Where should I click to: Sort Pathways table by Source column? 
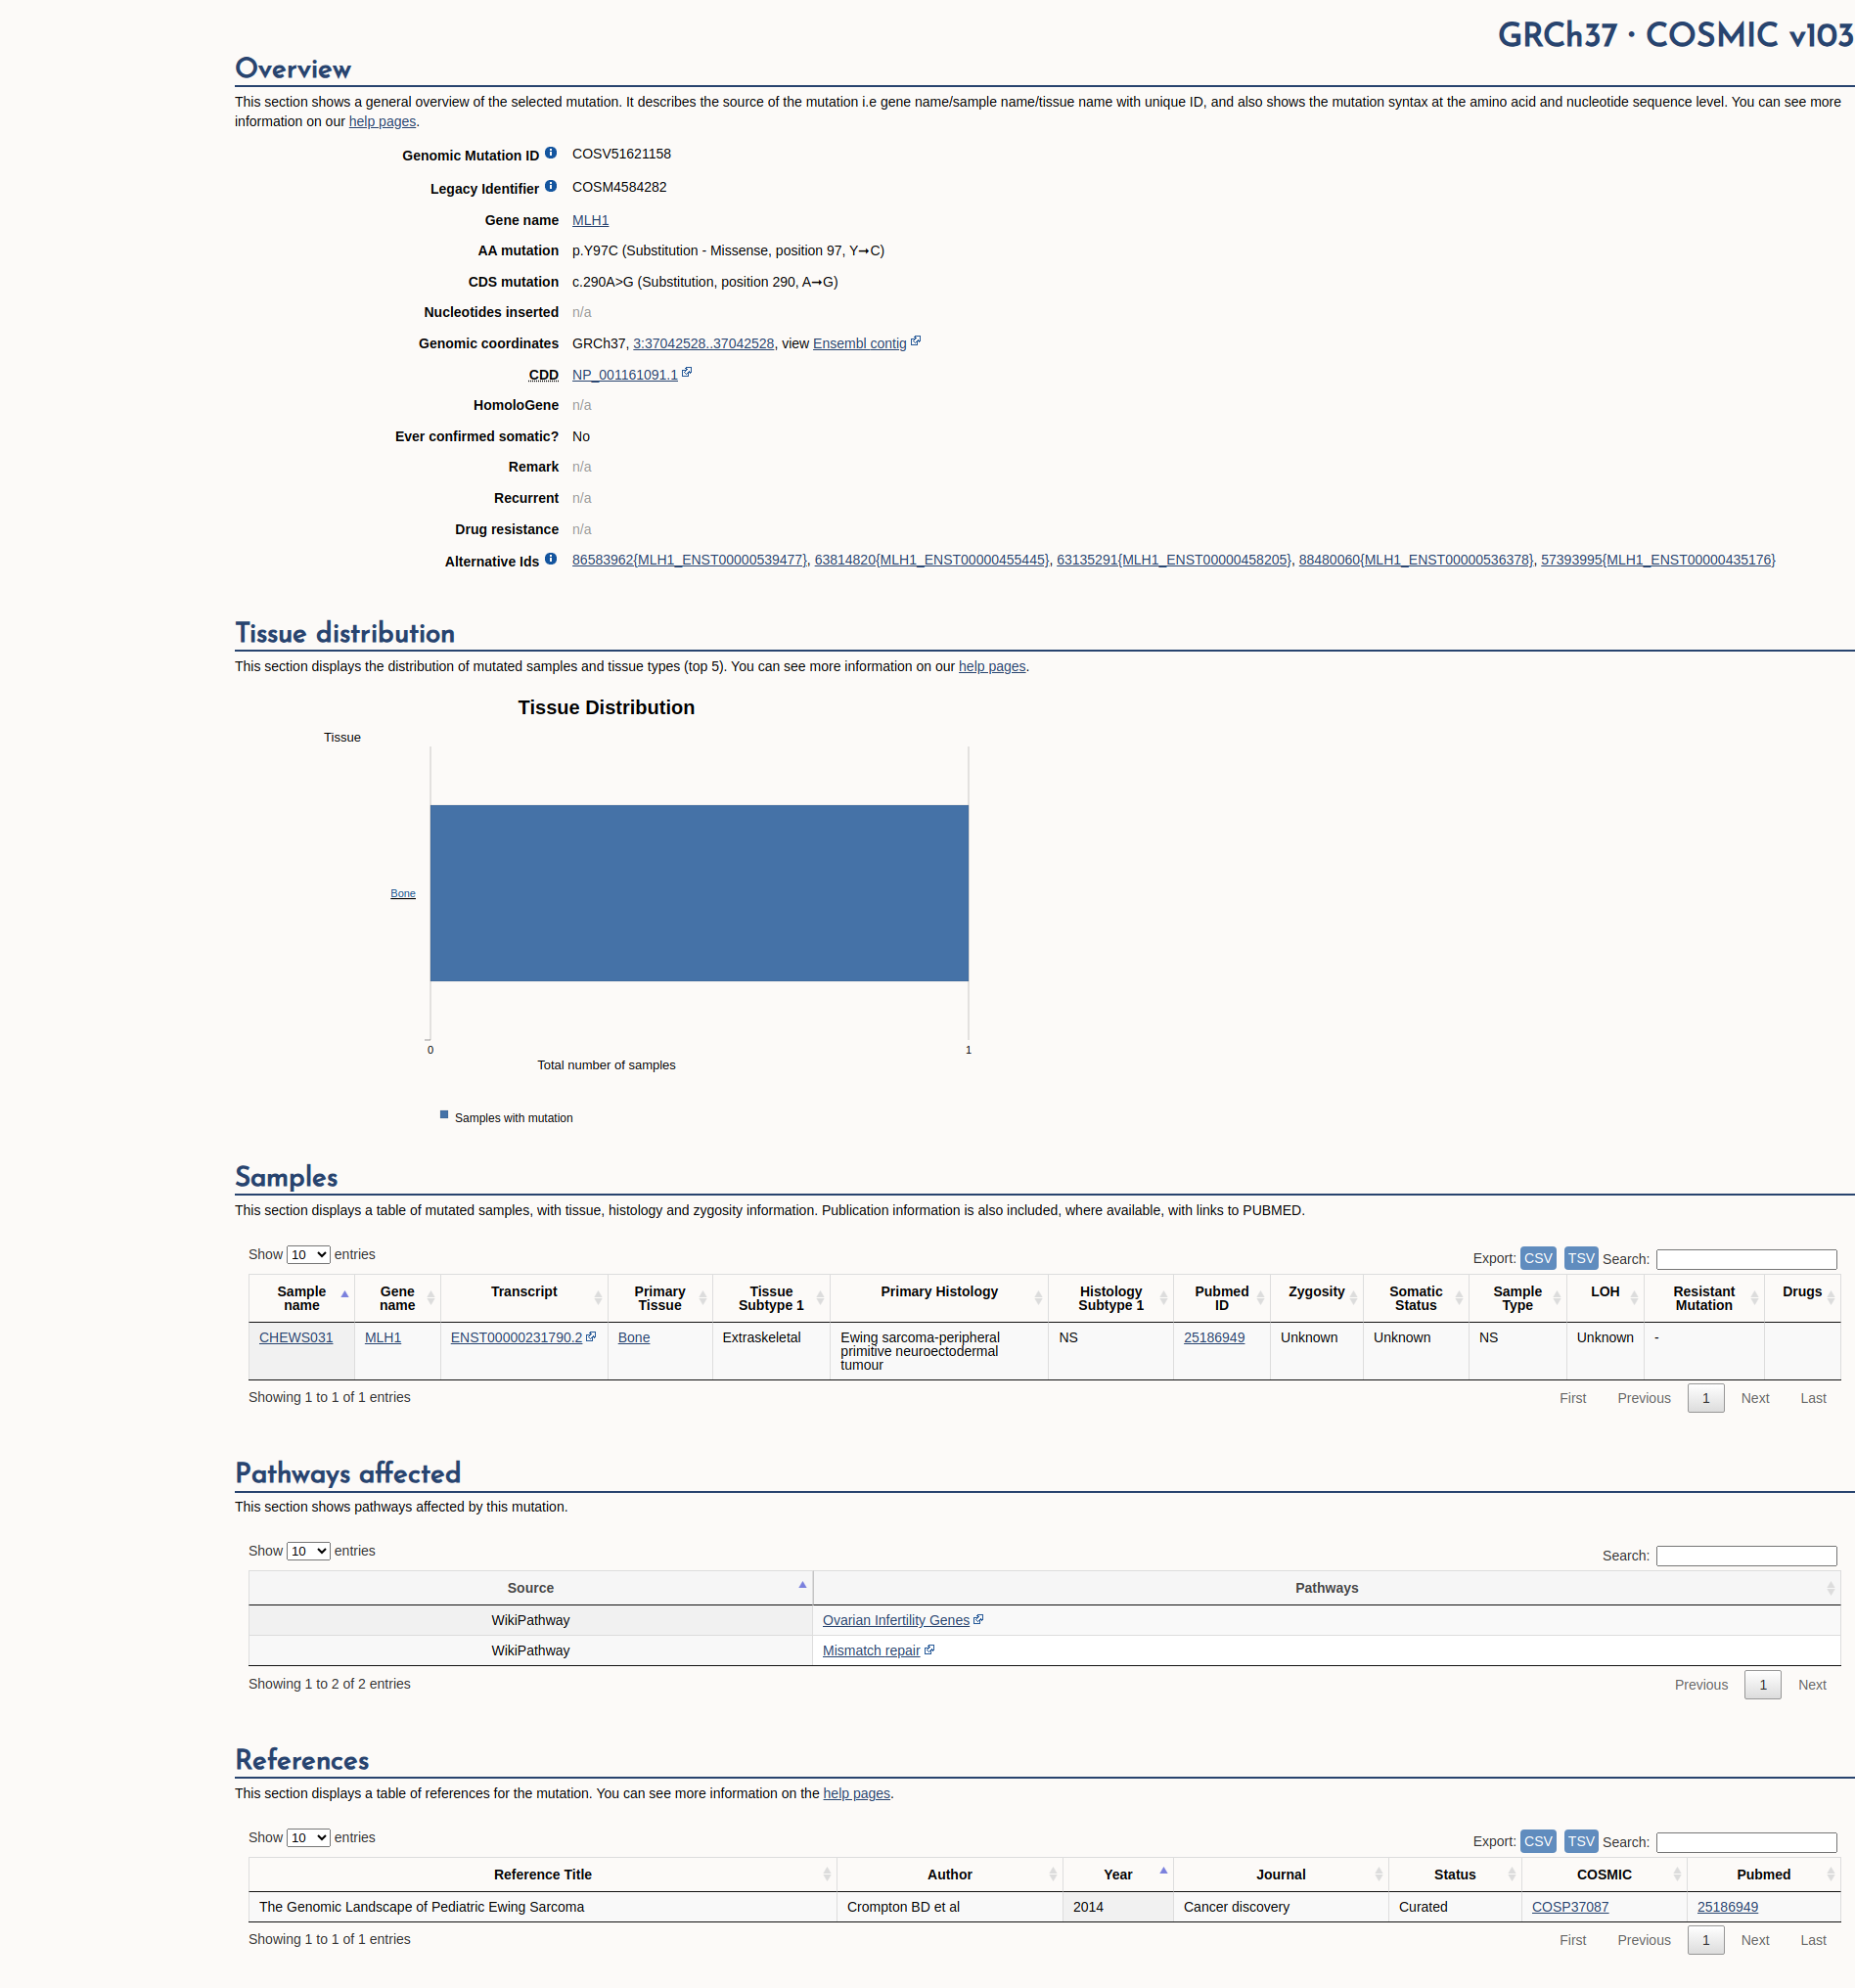[530, 1588]
